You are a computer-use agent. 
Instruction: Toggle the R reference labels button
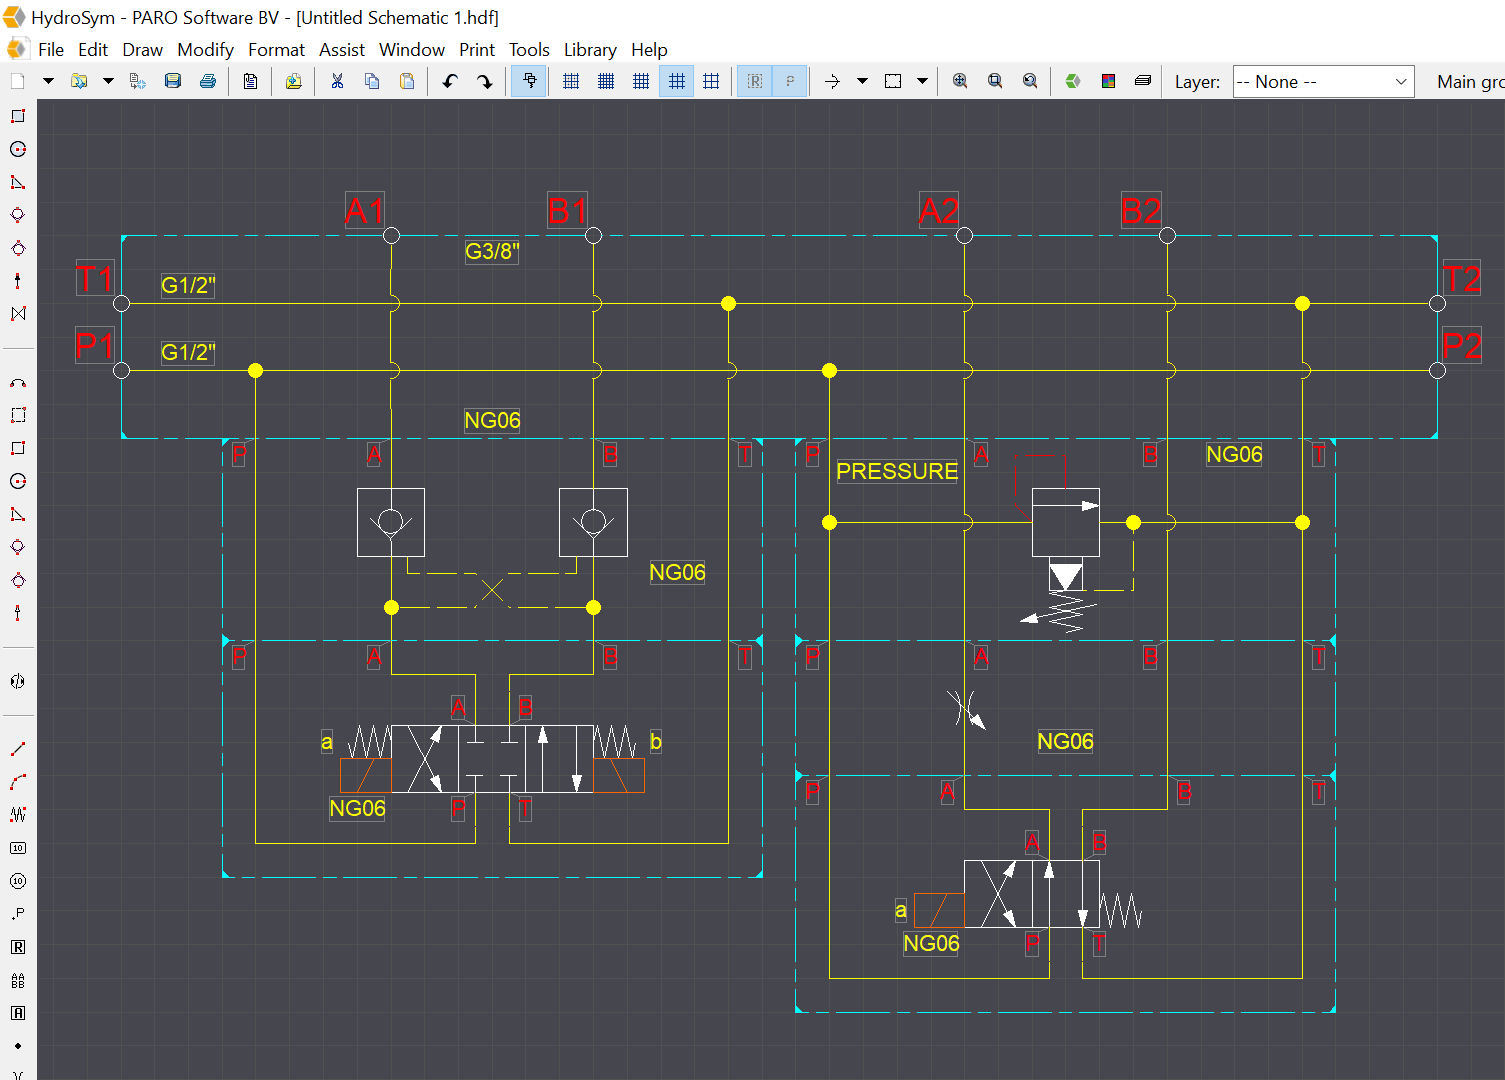[x=755, y=81]
